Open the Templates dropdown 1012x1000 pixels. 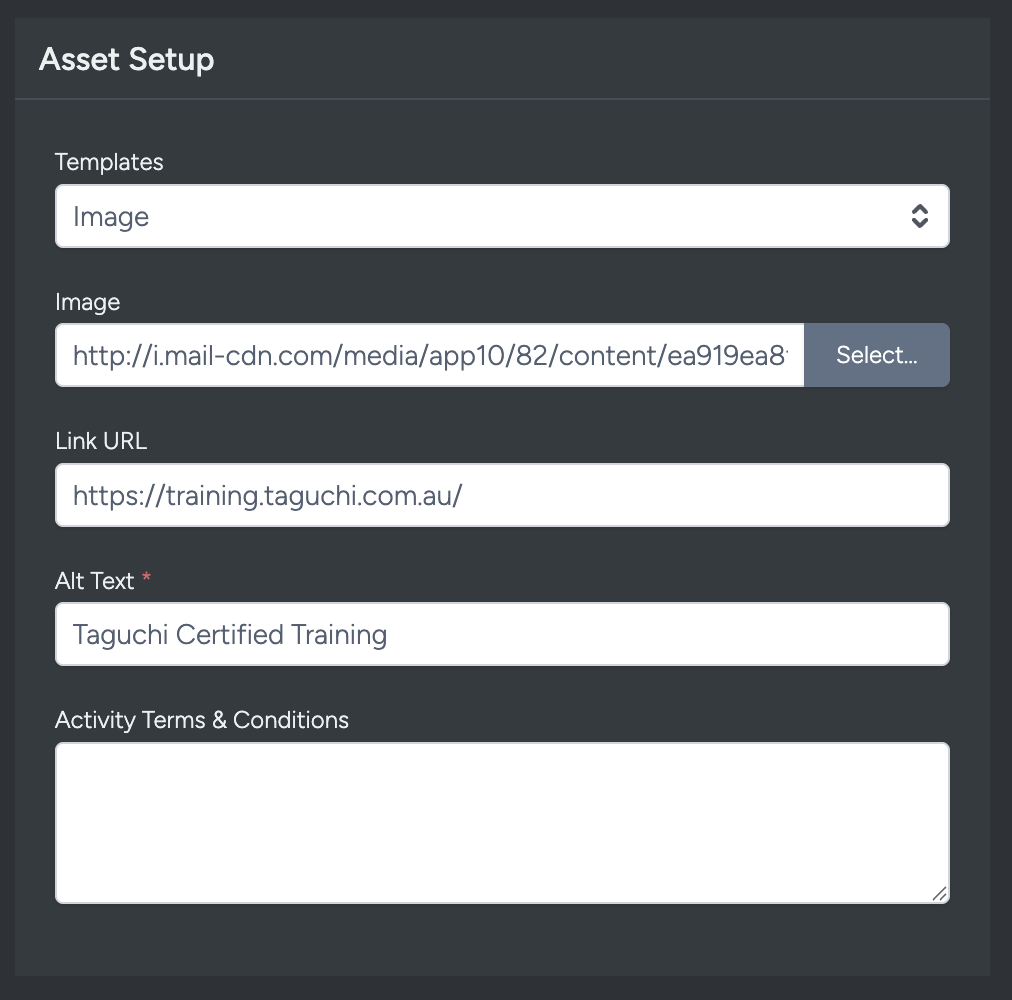(x=500, y=215)
